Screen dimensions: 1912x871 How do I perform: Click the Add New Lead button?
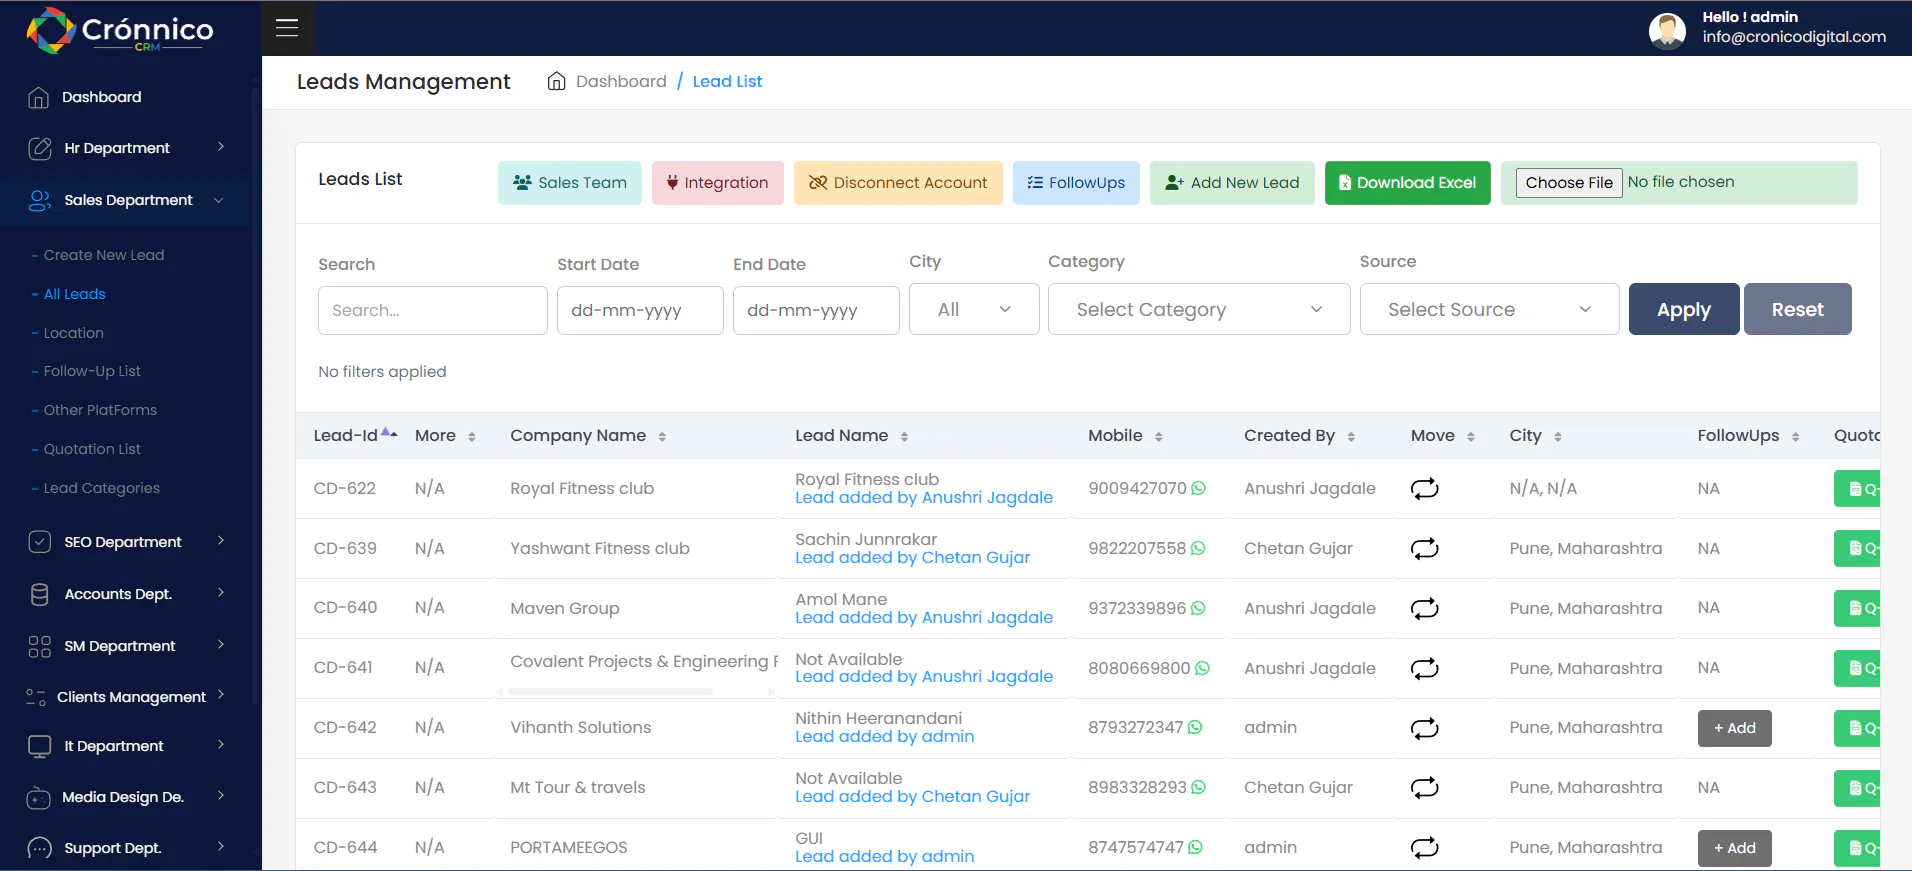[x=1232, y=183]
